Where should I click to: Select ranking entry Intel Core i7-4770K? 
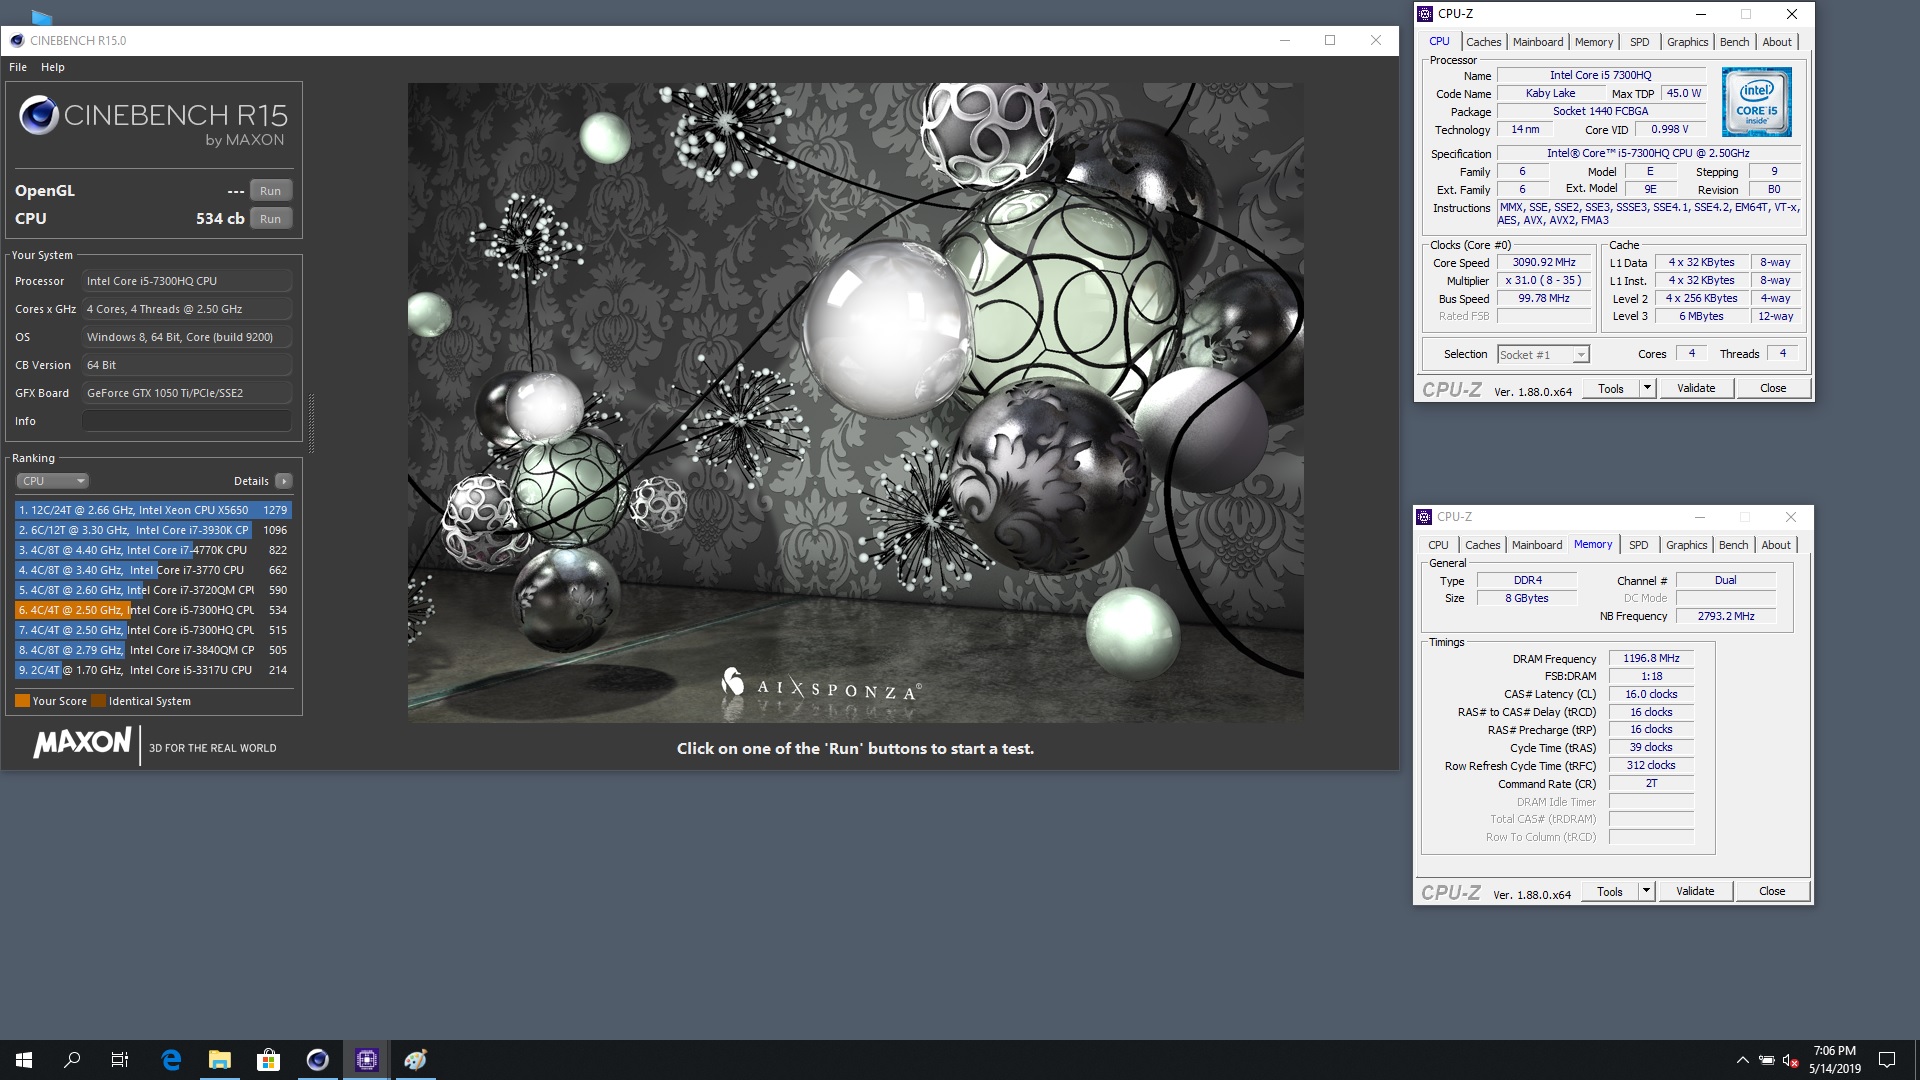153,550
